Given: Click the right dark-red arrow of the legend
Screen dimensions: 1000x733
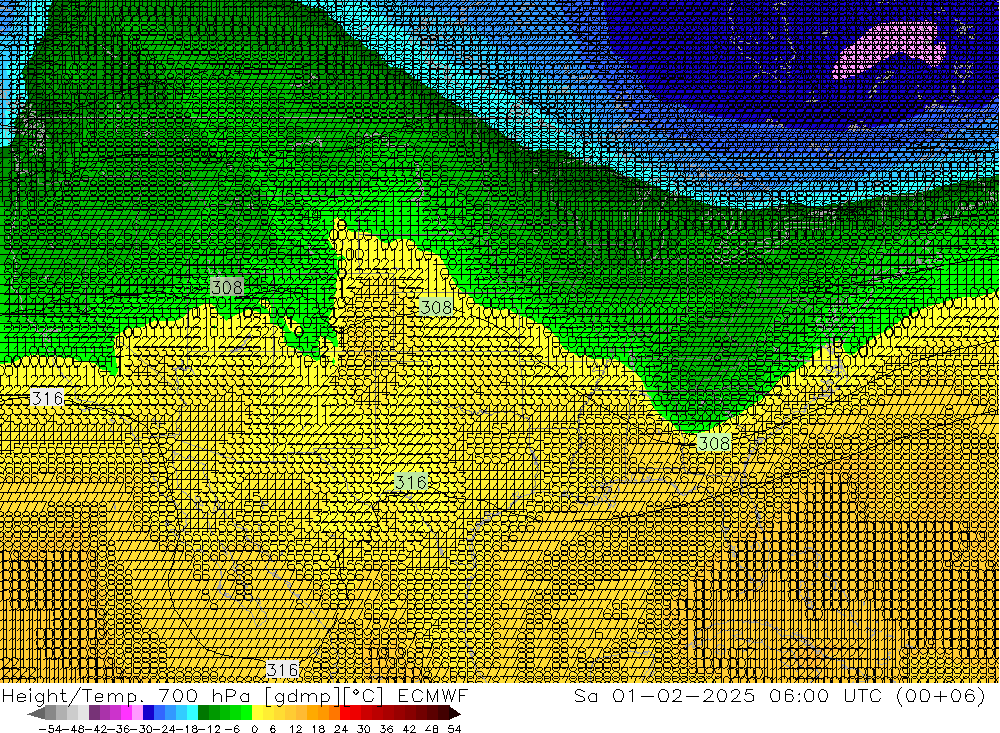Looking at the screenshot, I should [x=455, y=713].
